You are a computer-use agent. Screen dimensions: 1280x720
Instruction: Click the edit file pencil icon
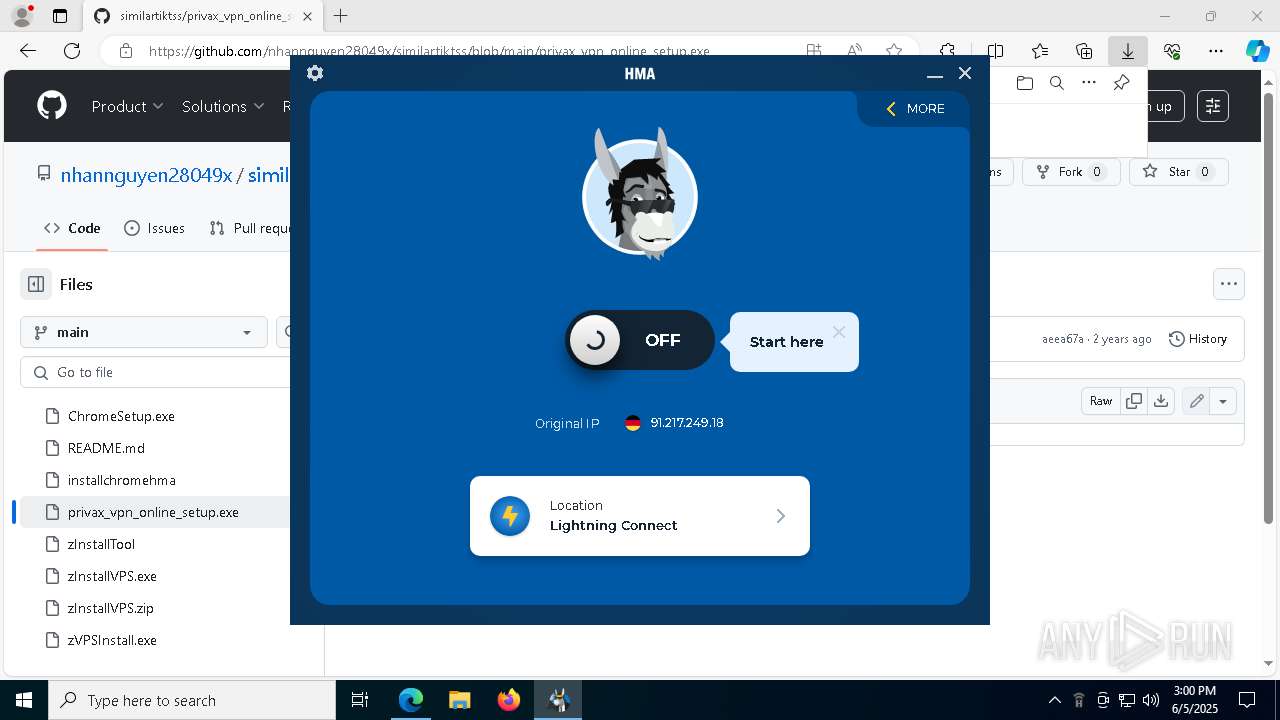pos(1196,401)
